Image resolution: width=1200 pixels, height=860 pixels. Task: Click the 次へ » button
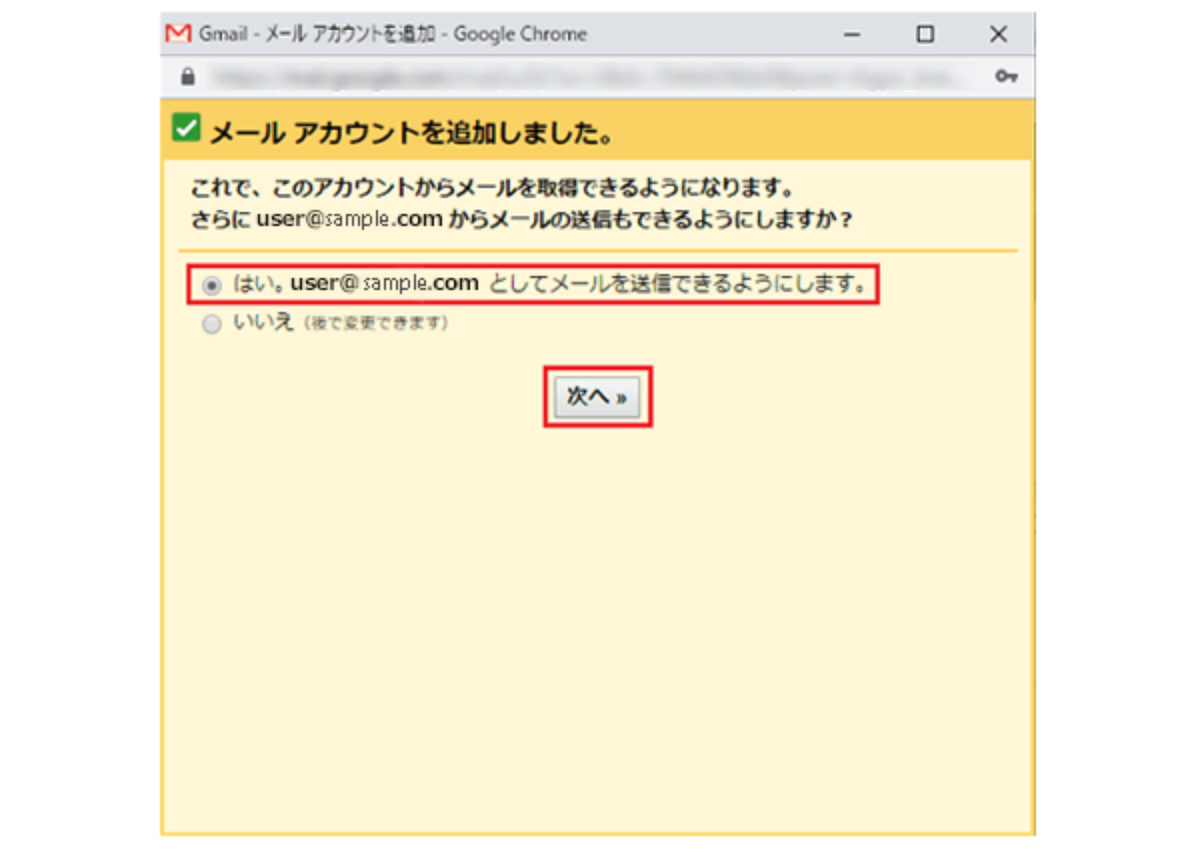point(597,397)
